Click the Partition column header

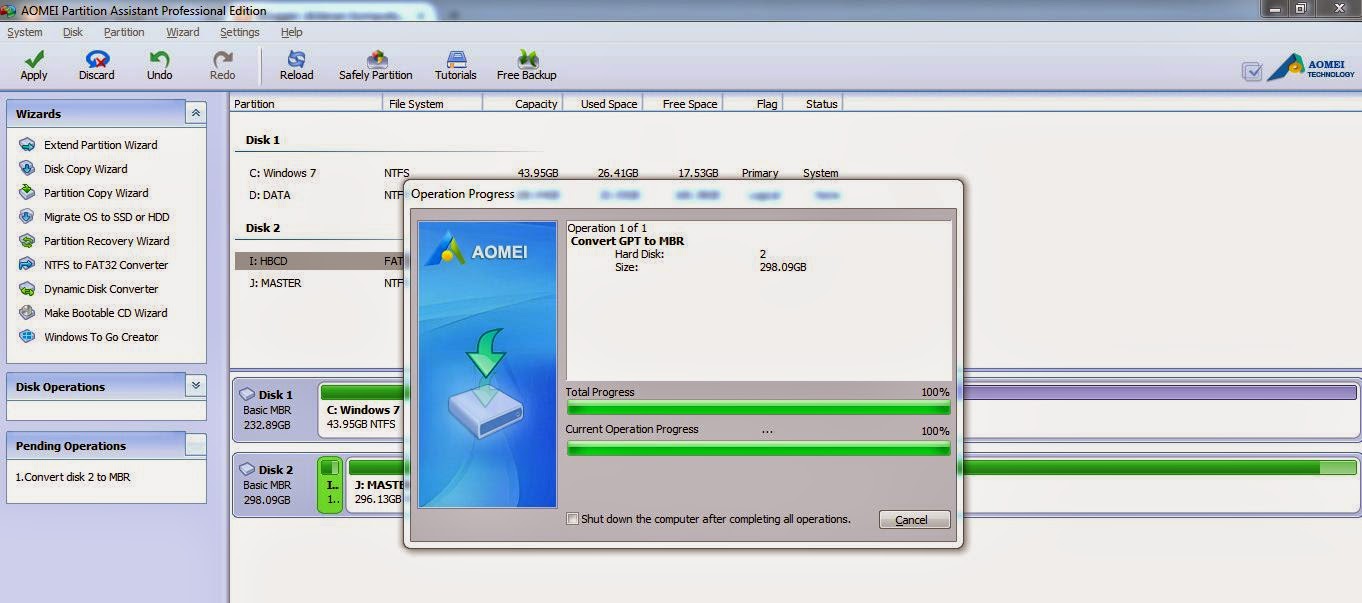coord(306,103)
